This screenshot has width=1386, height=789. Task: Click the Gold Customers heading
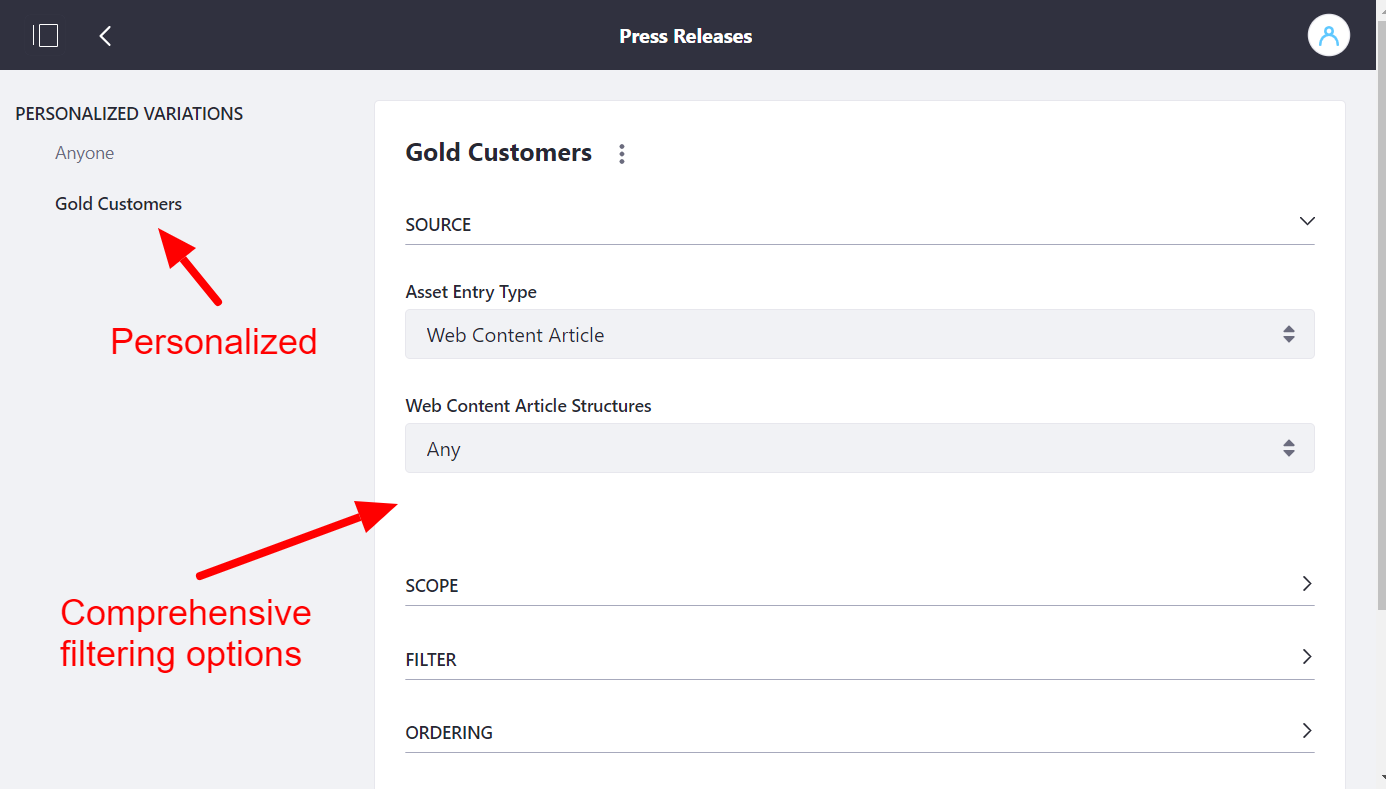click(x=498, y=152)
